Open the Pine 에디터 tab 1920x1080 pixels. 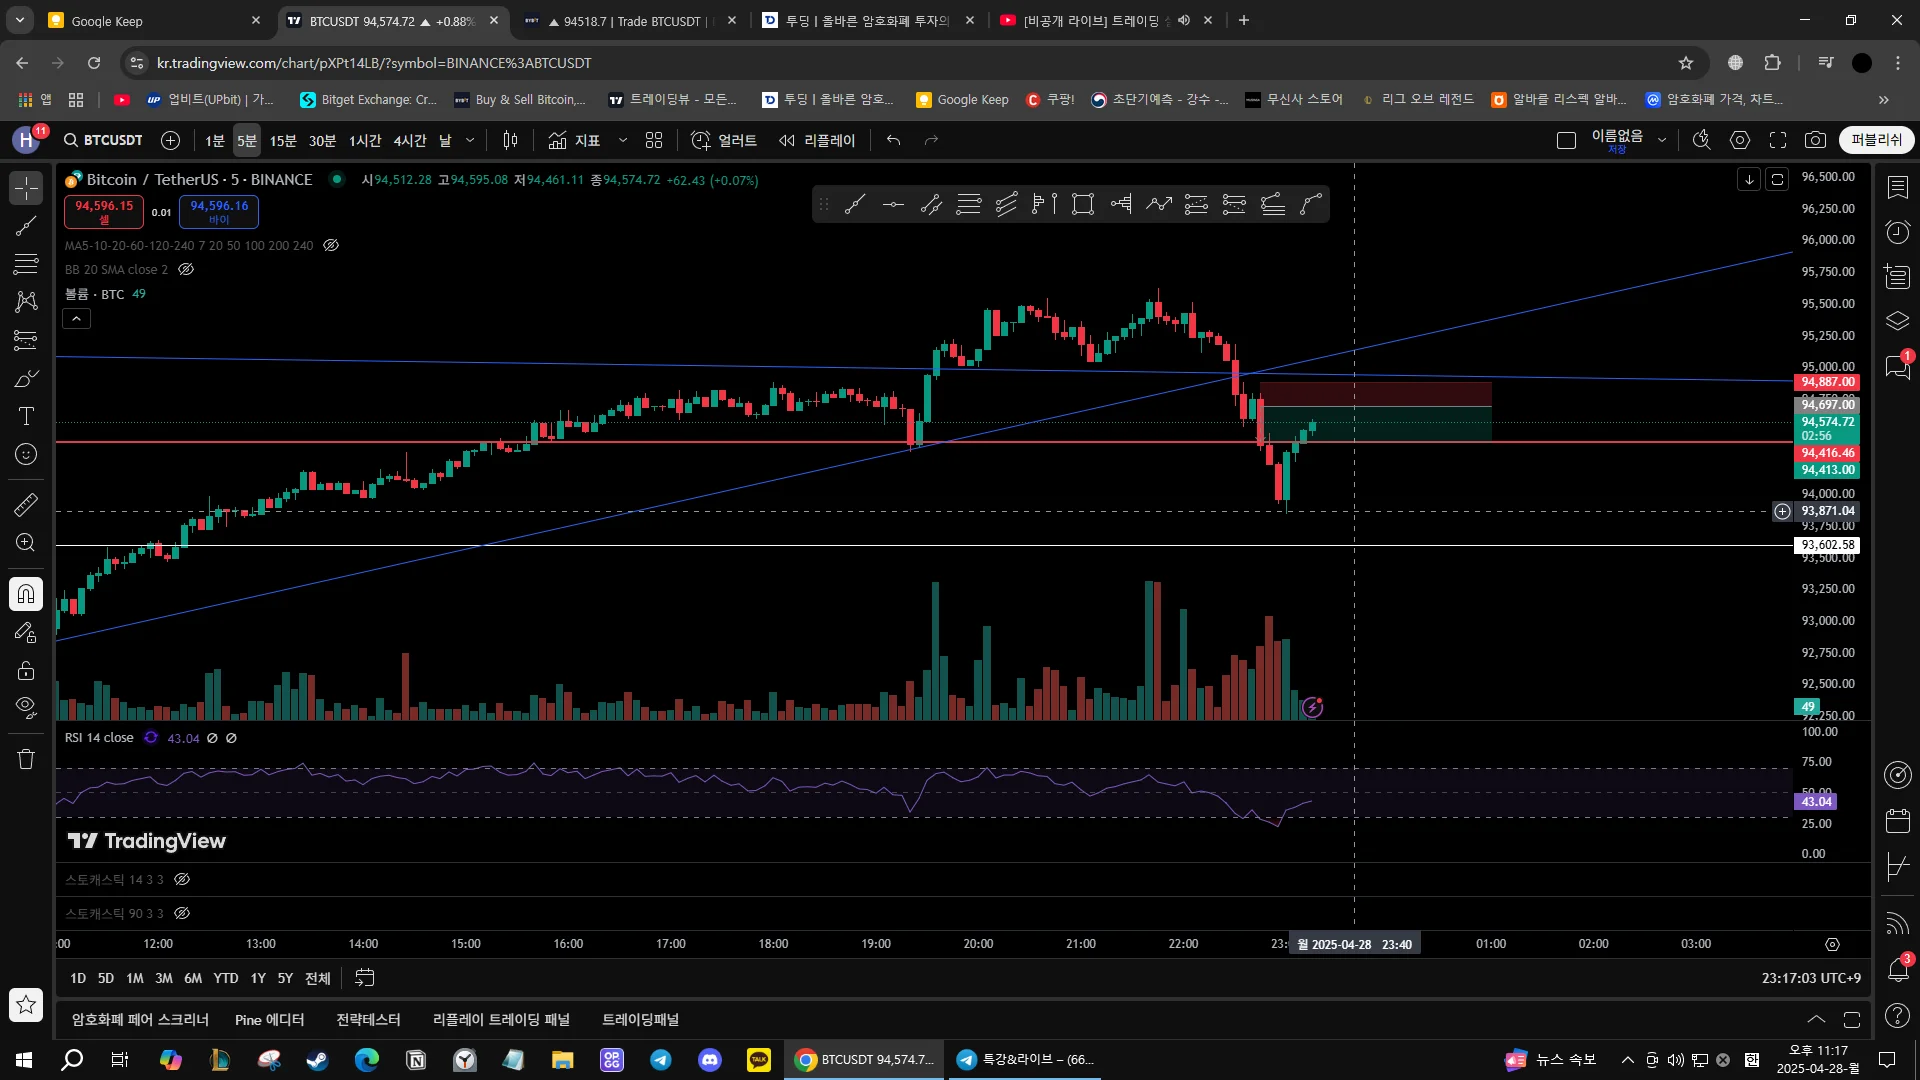269,1019
